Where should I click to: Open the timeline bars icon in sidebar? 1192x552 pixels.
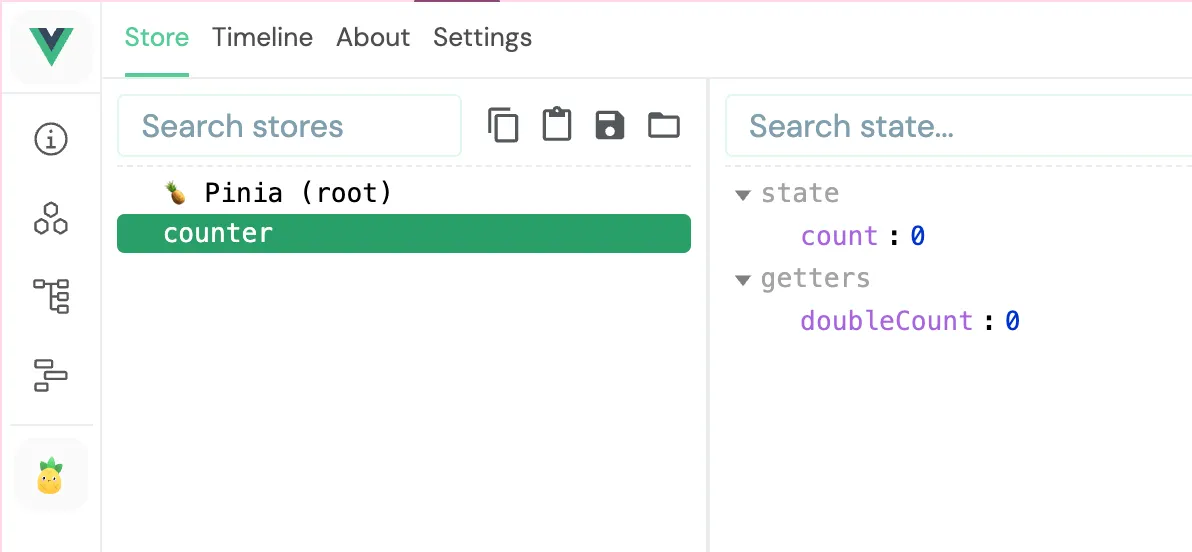click(51, 376)
